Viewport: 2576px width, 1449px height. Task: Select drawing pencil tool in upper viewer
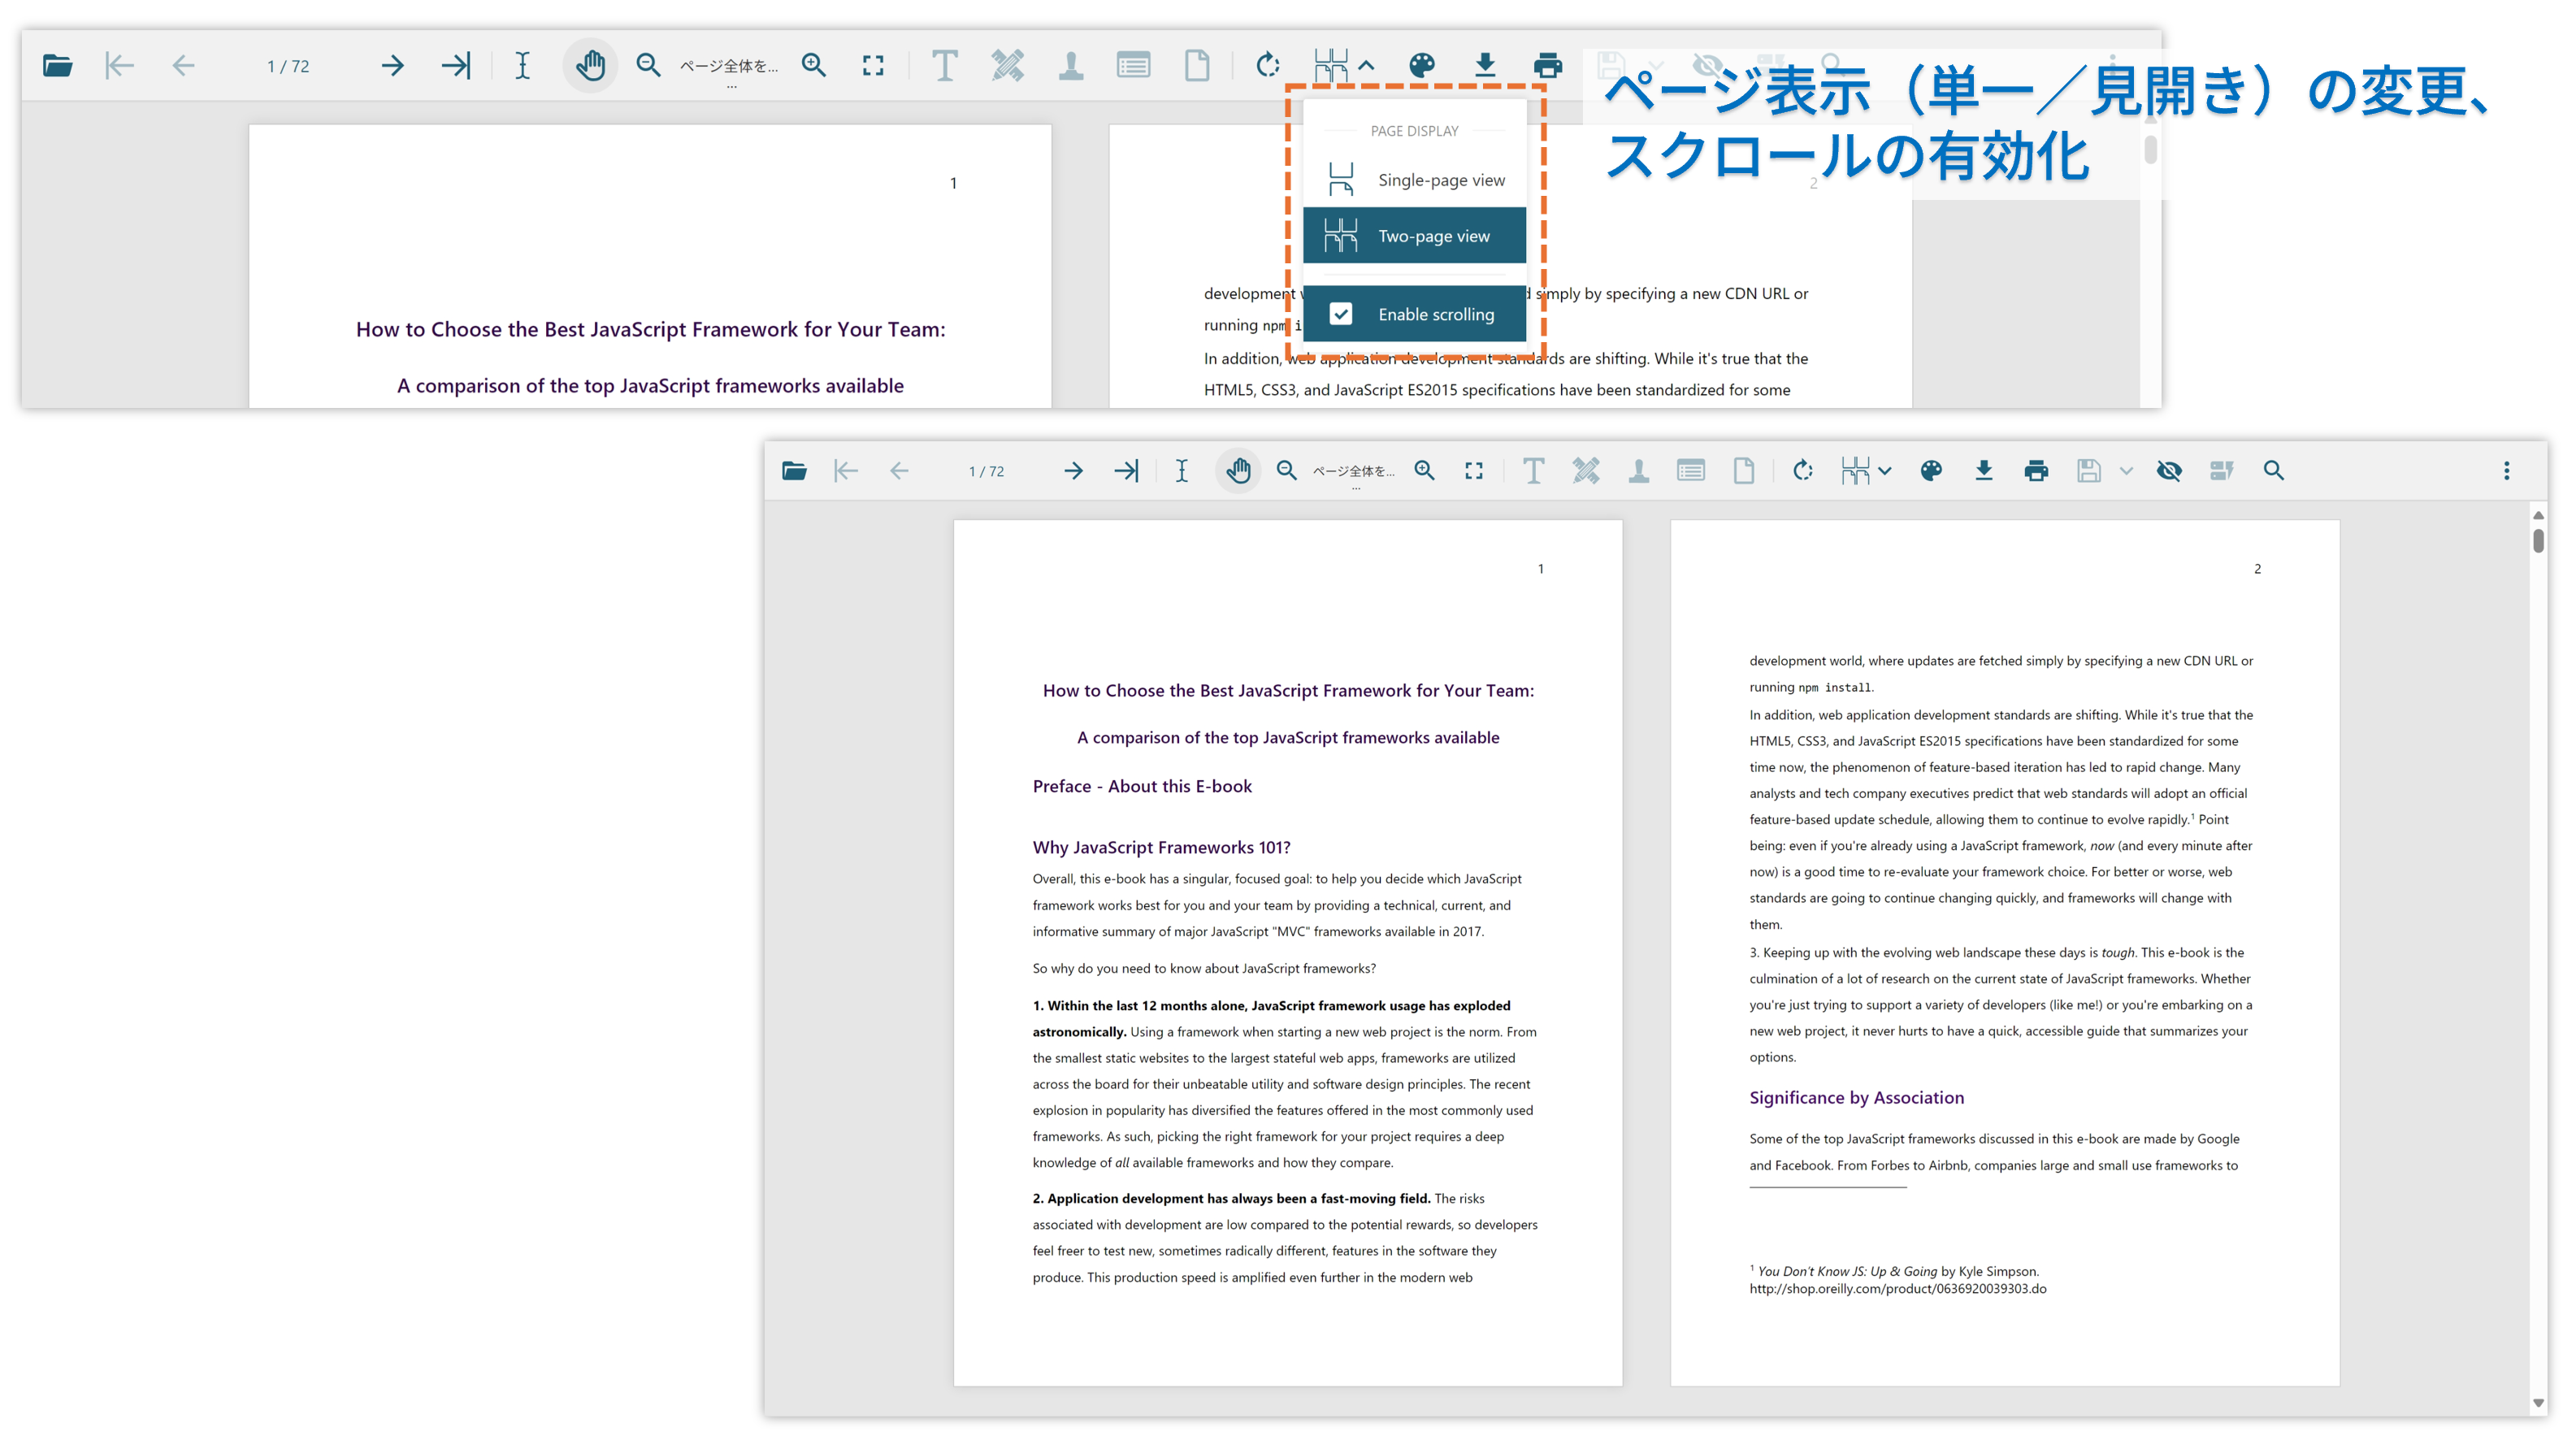[x=1007, y=66]
